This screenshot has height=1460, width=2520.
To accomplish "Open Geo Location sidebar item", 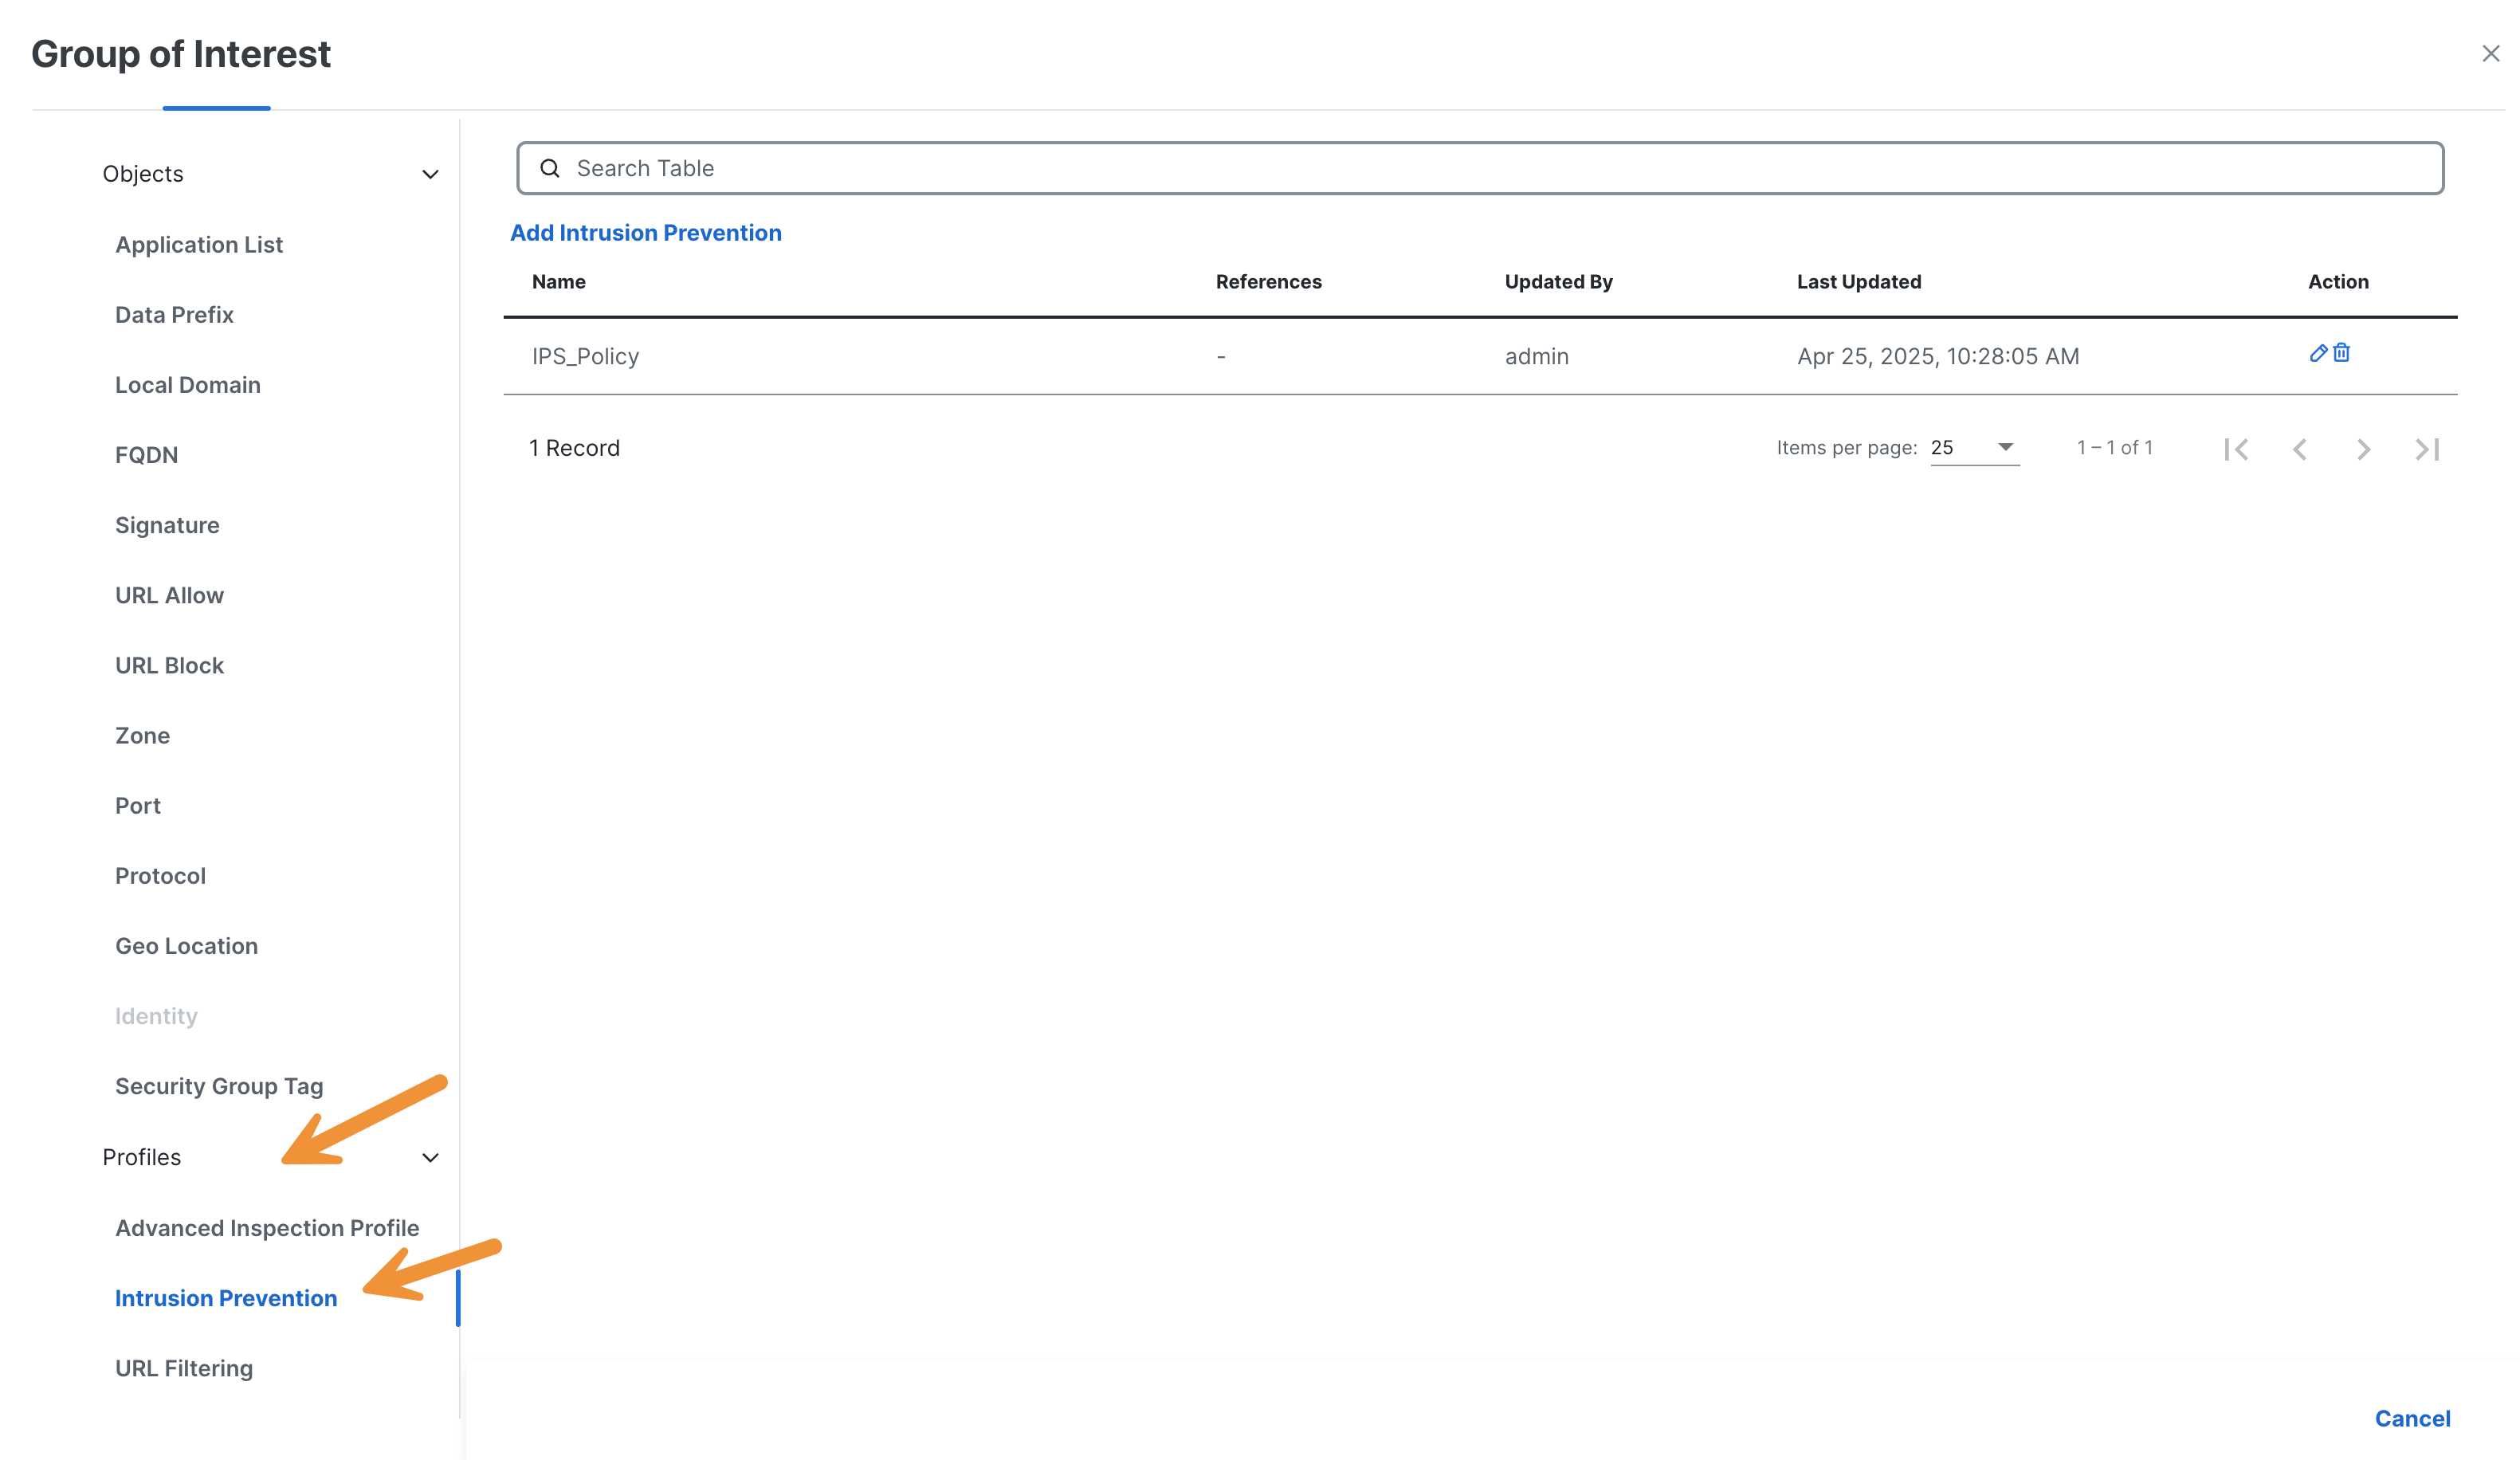I will pos(186,946).
